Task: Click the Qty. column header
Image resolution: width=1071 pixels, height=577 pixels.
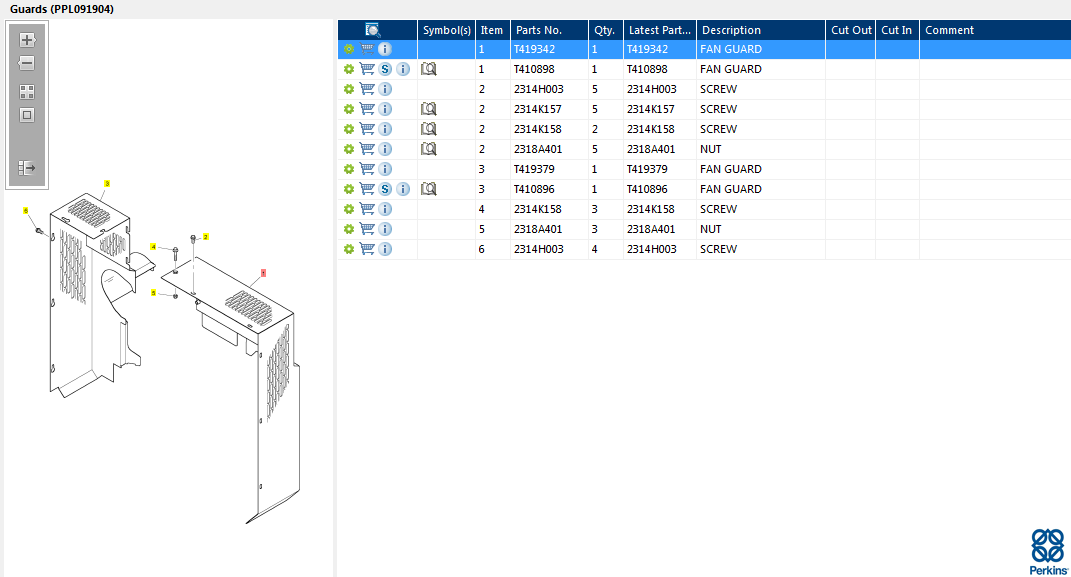Action: (605, 30)
